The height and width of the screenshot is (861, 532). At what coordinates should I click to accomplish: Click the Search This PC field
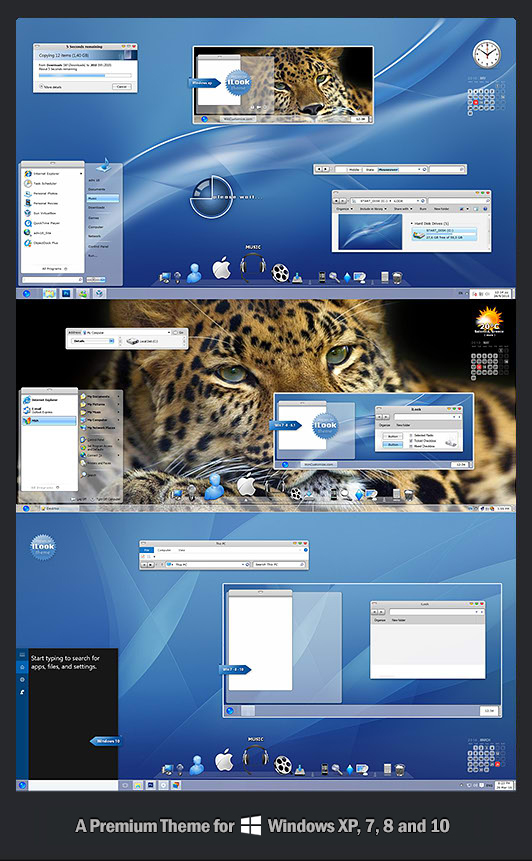[279, 564]
